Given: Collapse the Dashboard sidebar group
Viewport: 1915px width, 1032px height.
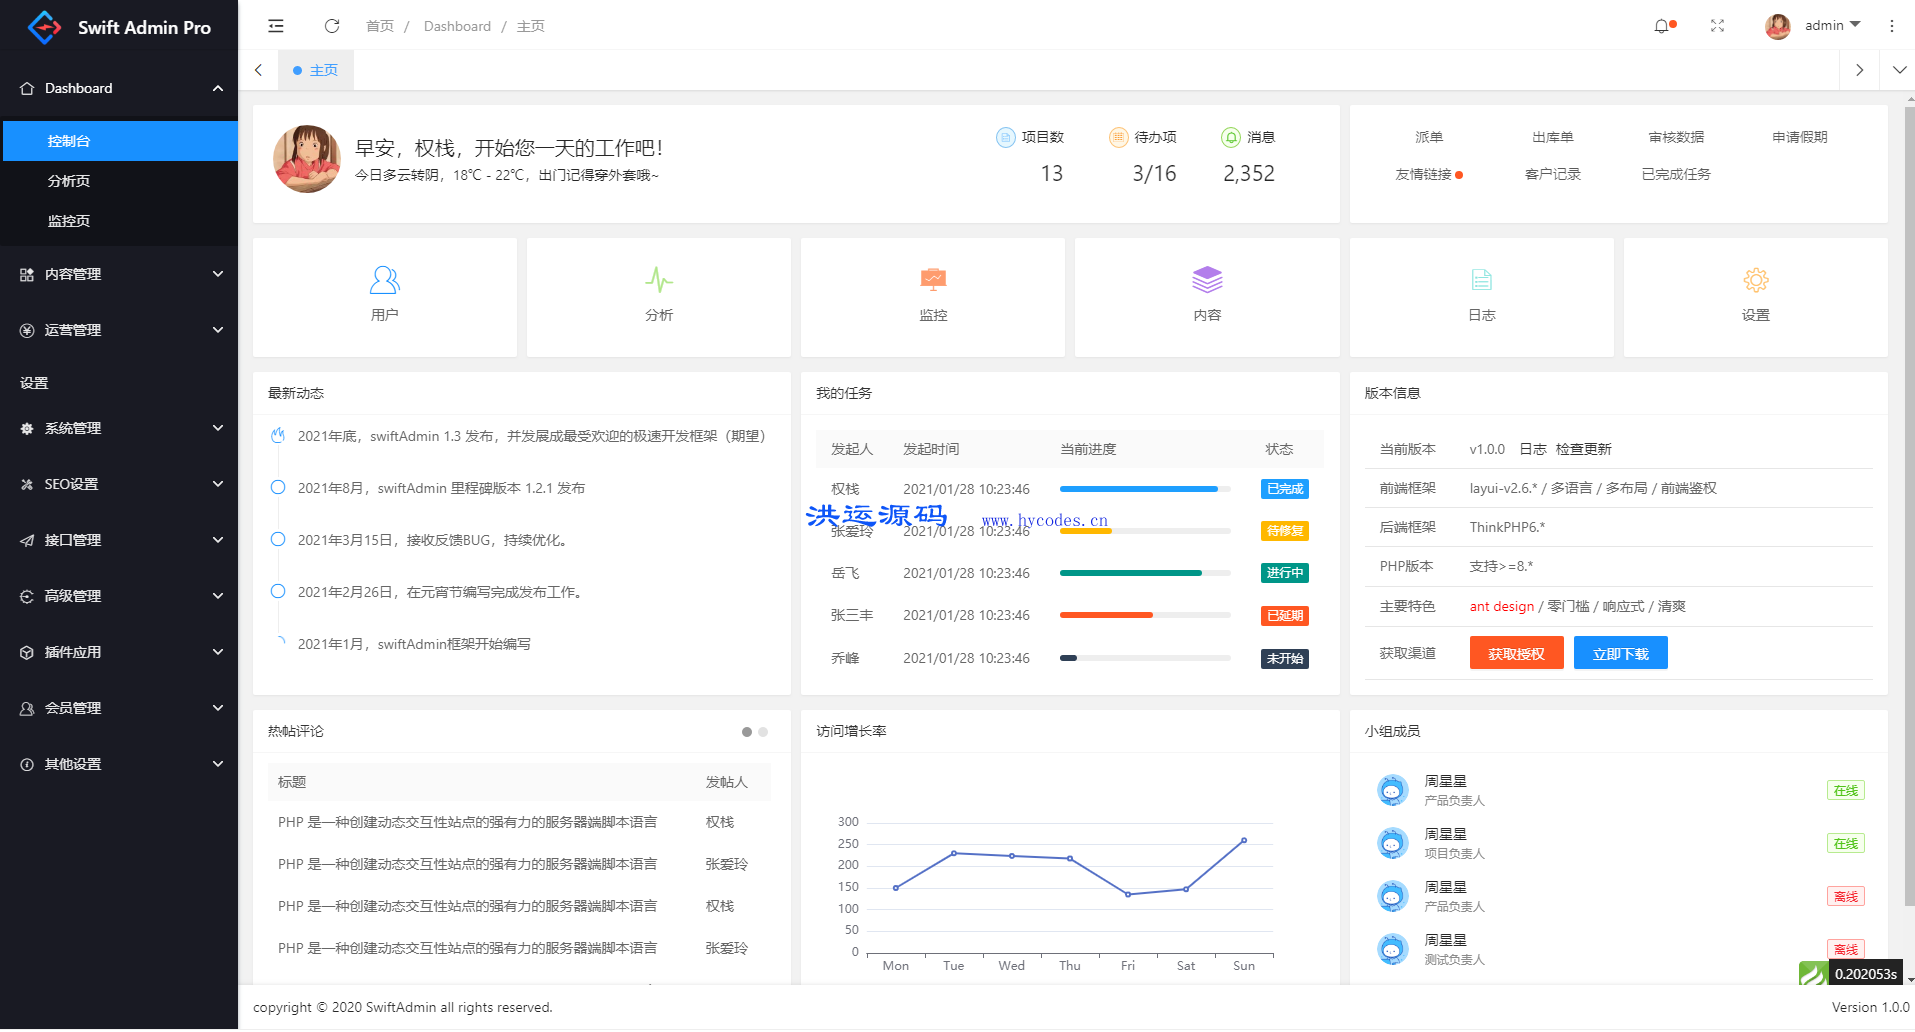Looking at the screenshot, I should (x=218, y=88).
